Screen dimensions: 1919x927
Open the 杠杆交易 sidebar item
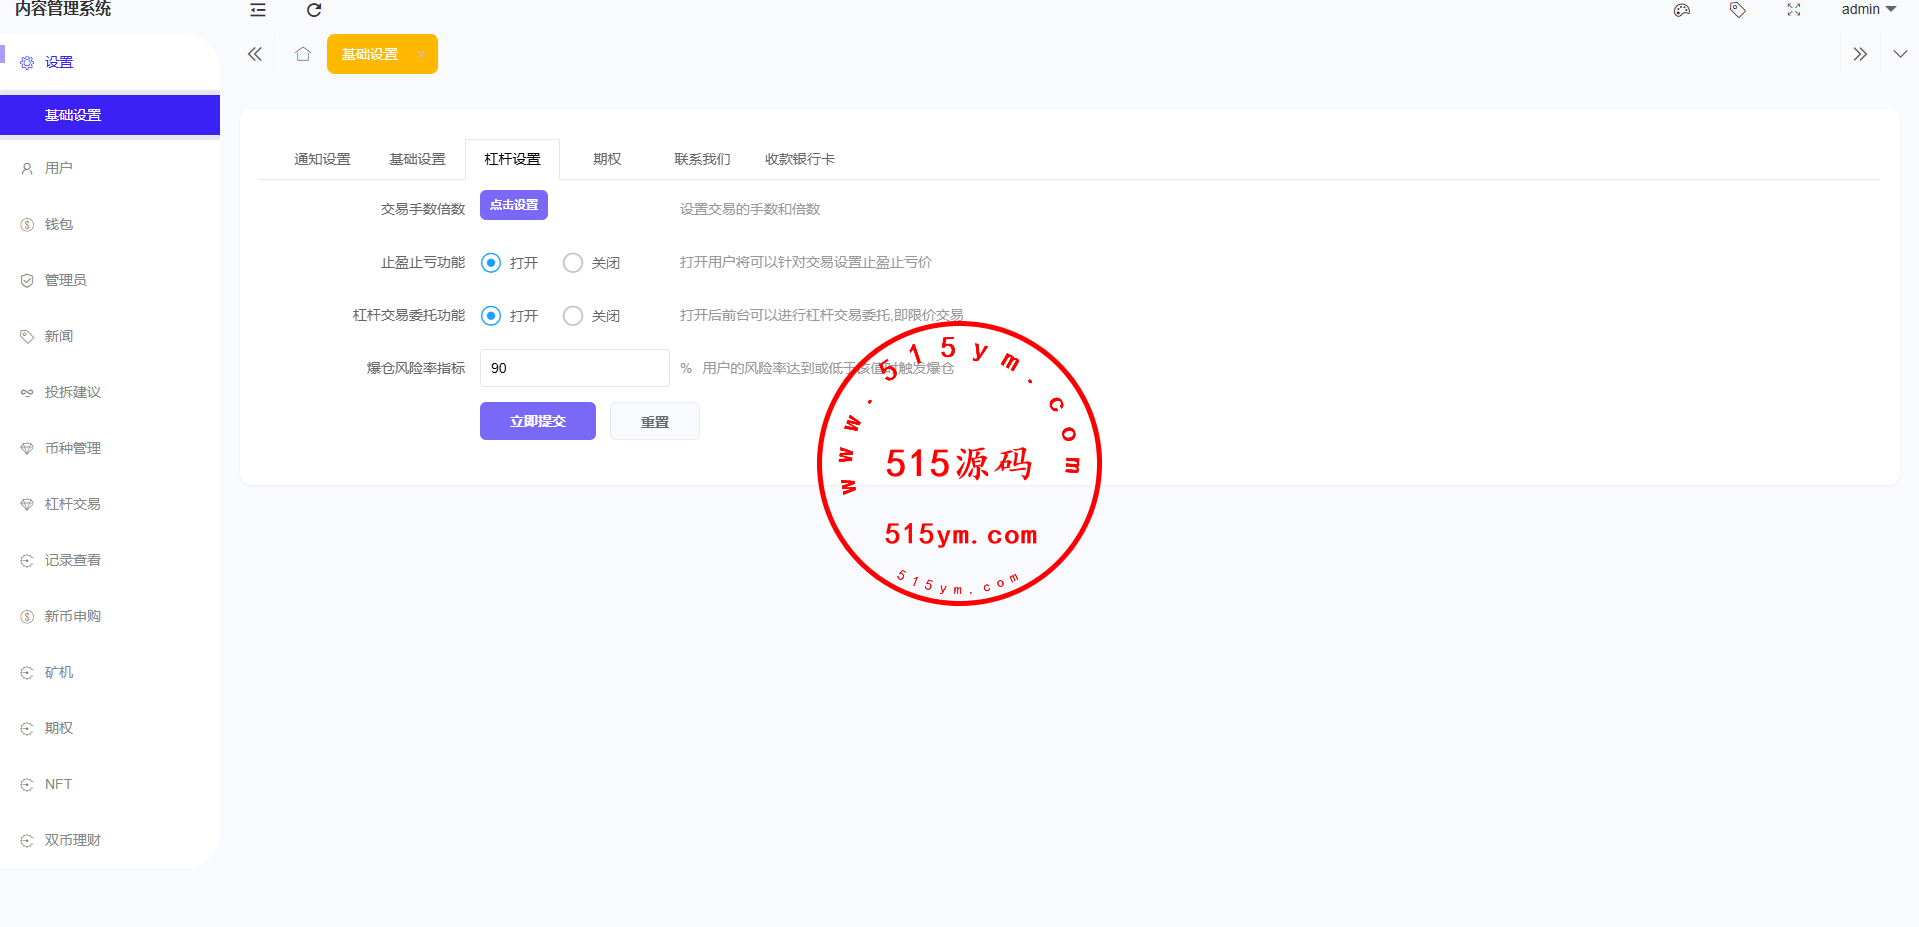(x=72, y=505)
